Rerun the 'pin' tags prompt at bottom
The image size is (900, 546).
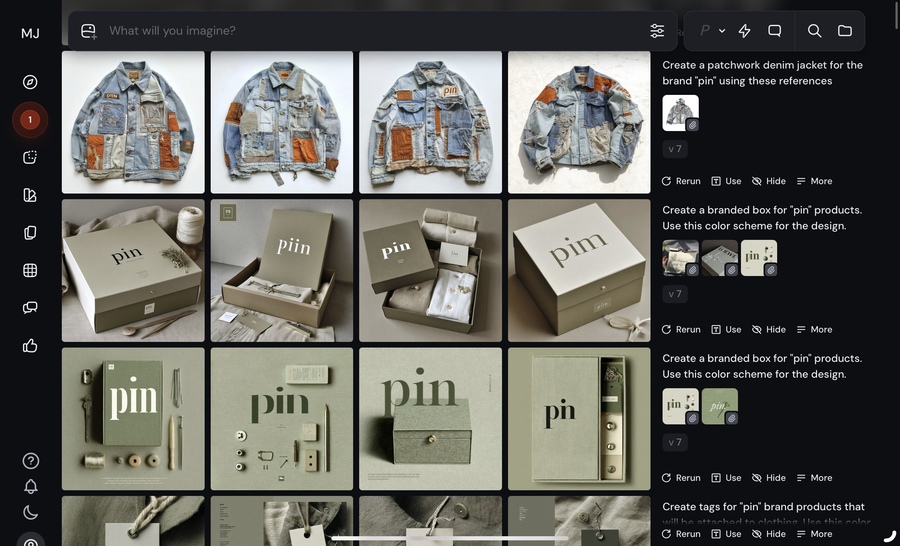pyautogui.click(x=681, y=534)
